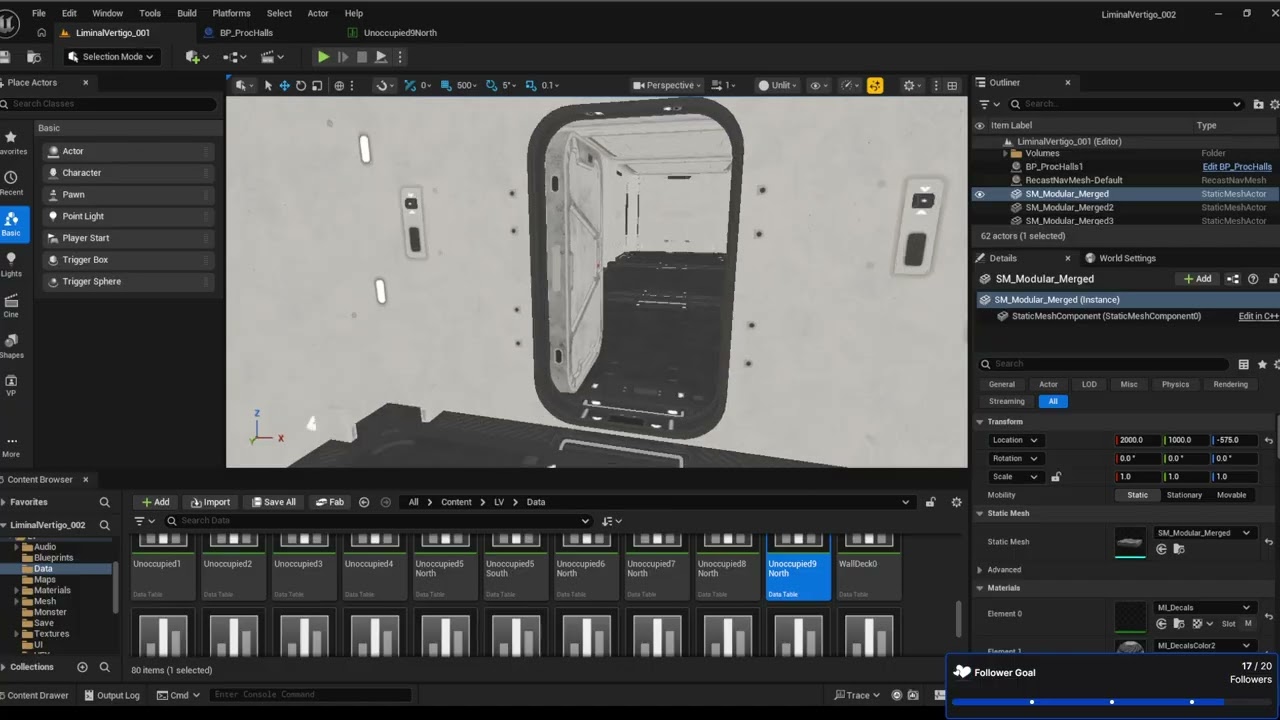Select the translate (move) gizmo tool
The width and height of the screenshot is (1280, 720).
[284, 85]
